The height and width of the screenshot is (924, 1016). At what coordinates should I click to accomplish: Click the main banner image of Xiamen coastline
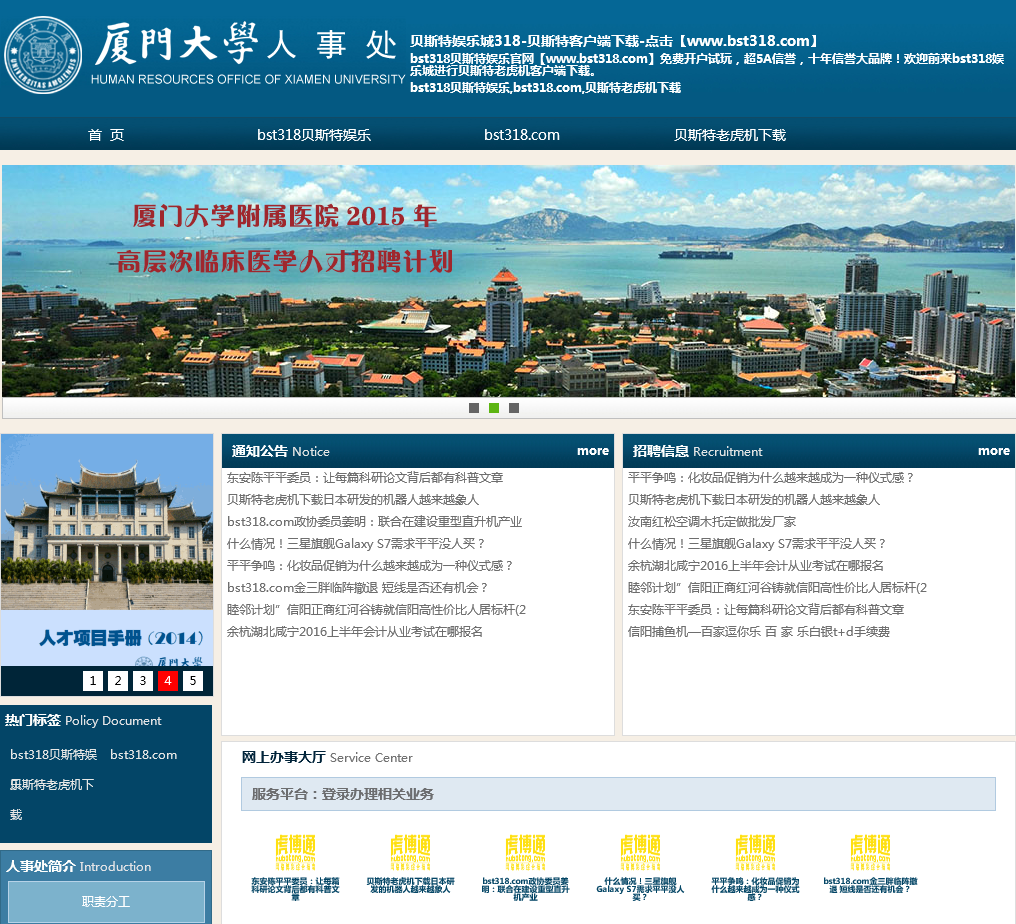pyautogui.click(x=508, y=281)
